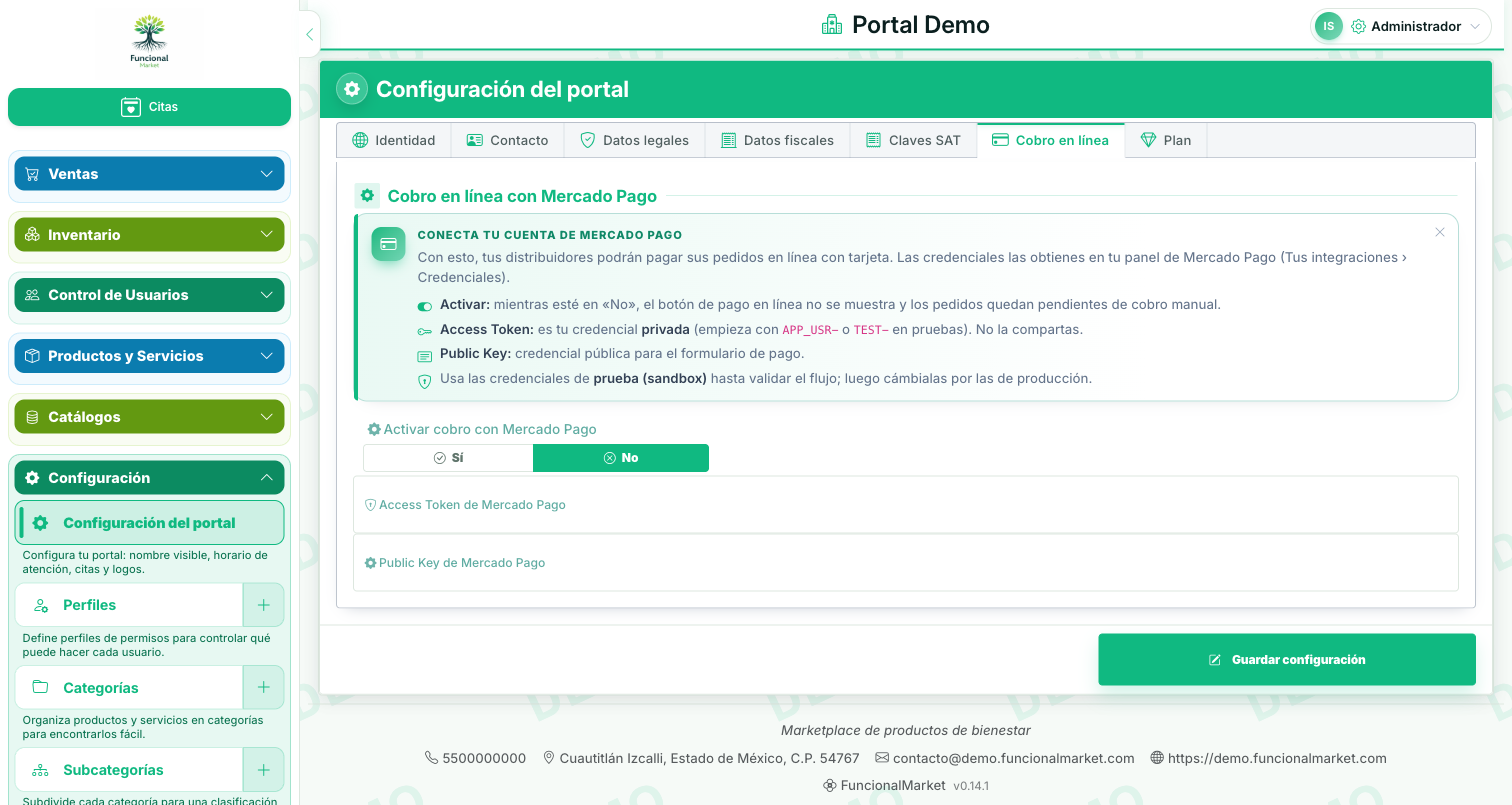Click the key icon beside Access Token description
Screen dimensions: 1512x805
click(x=425, y=330)
